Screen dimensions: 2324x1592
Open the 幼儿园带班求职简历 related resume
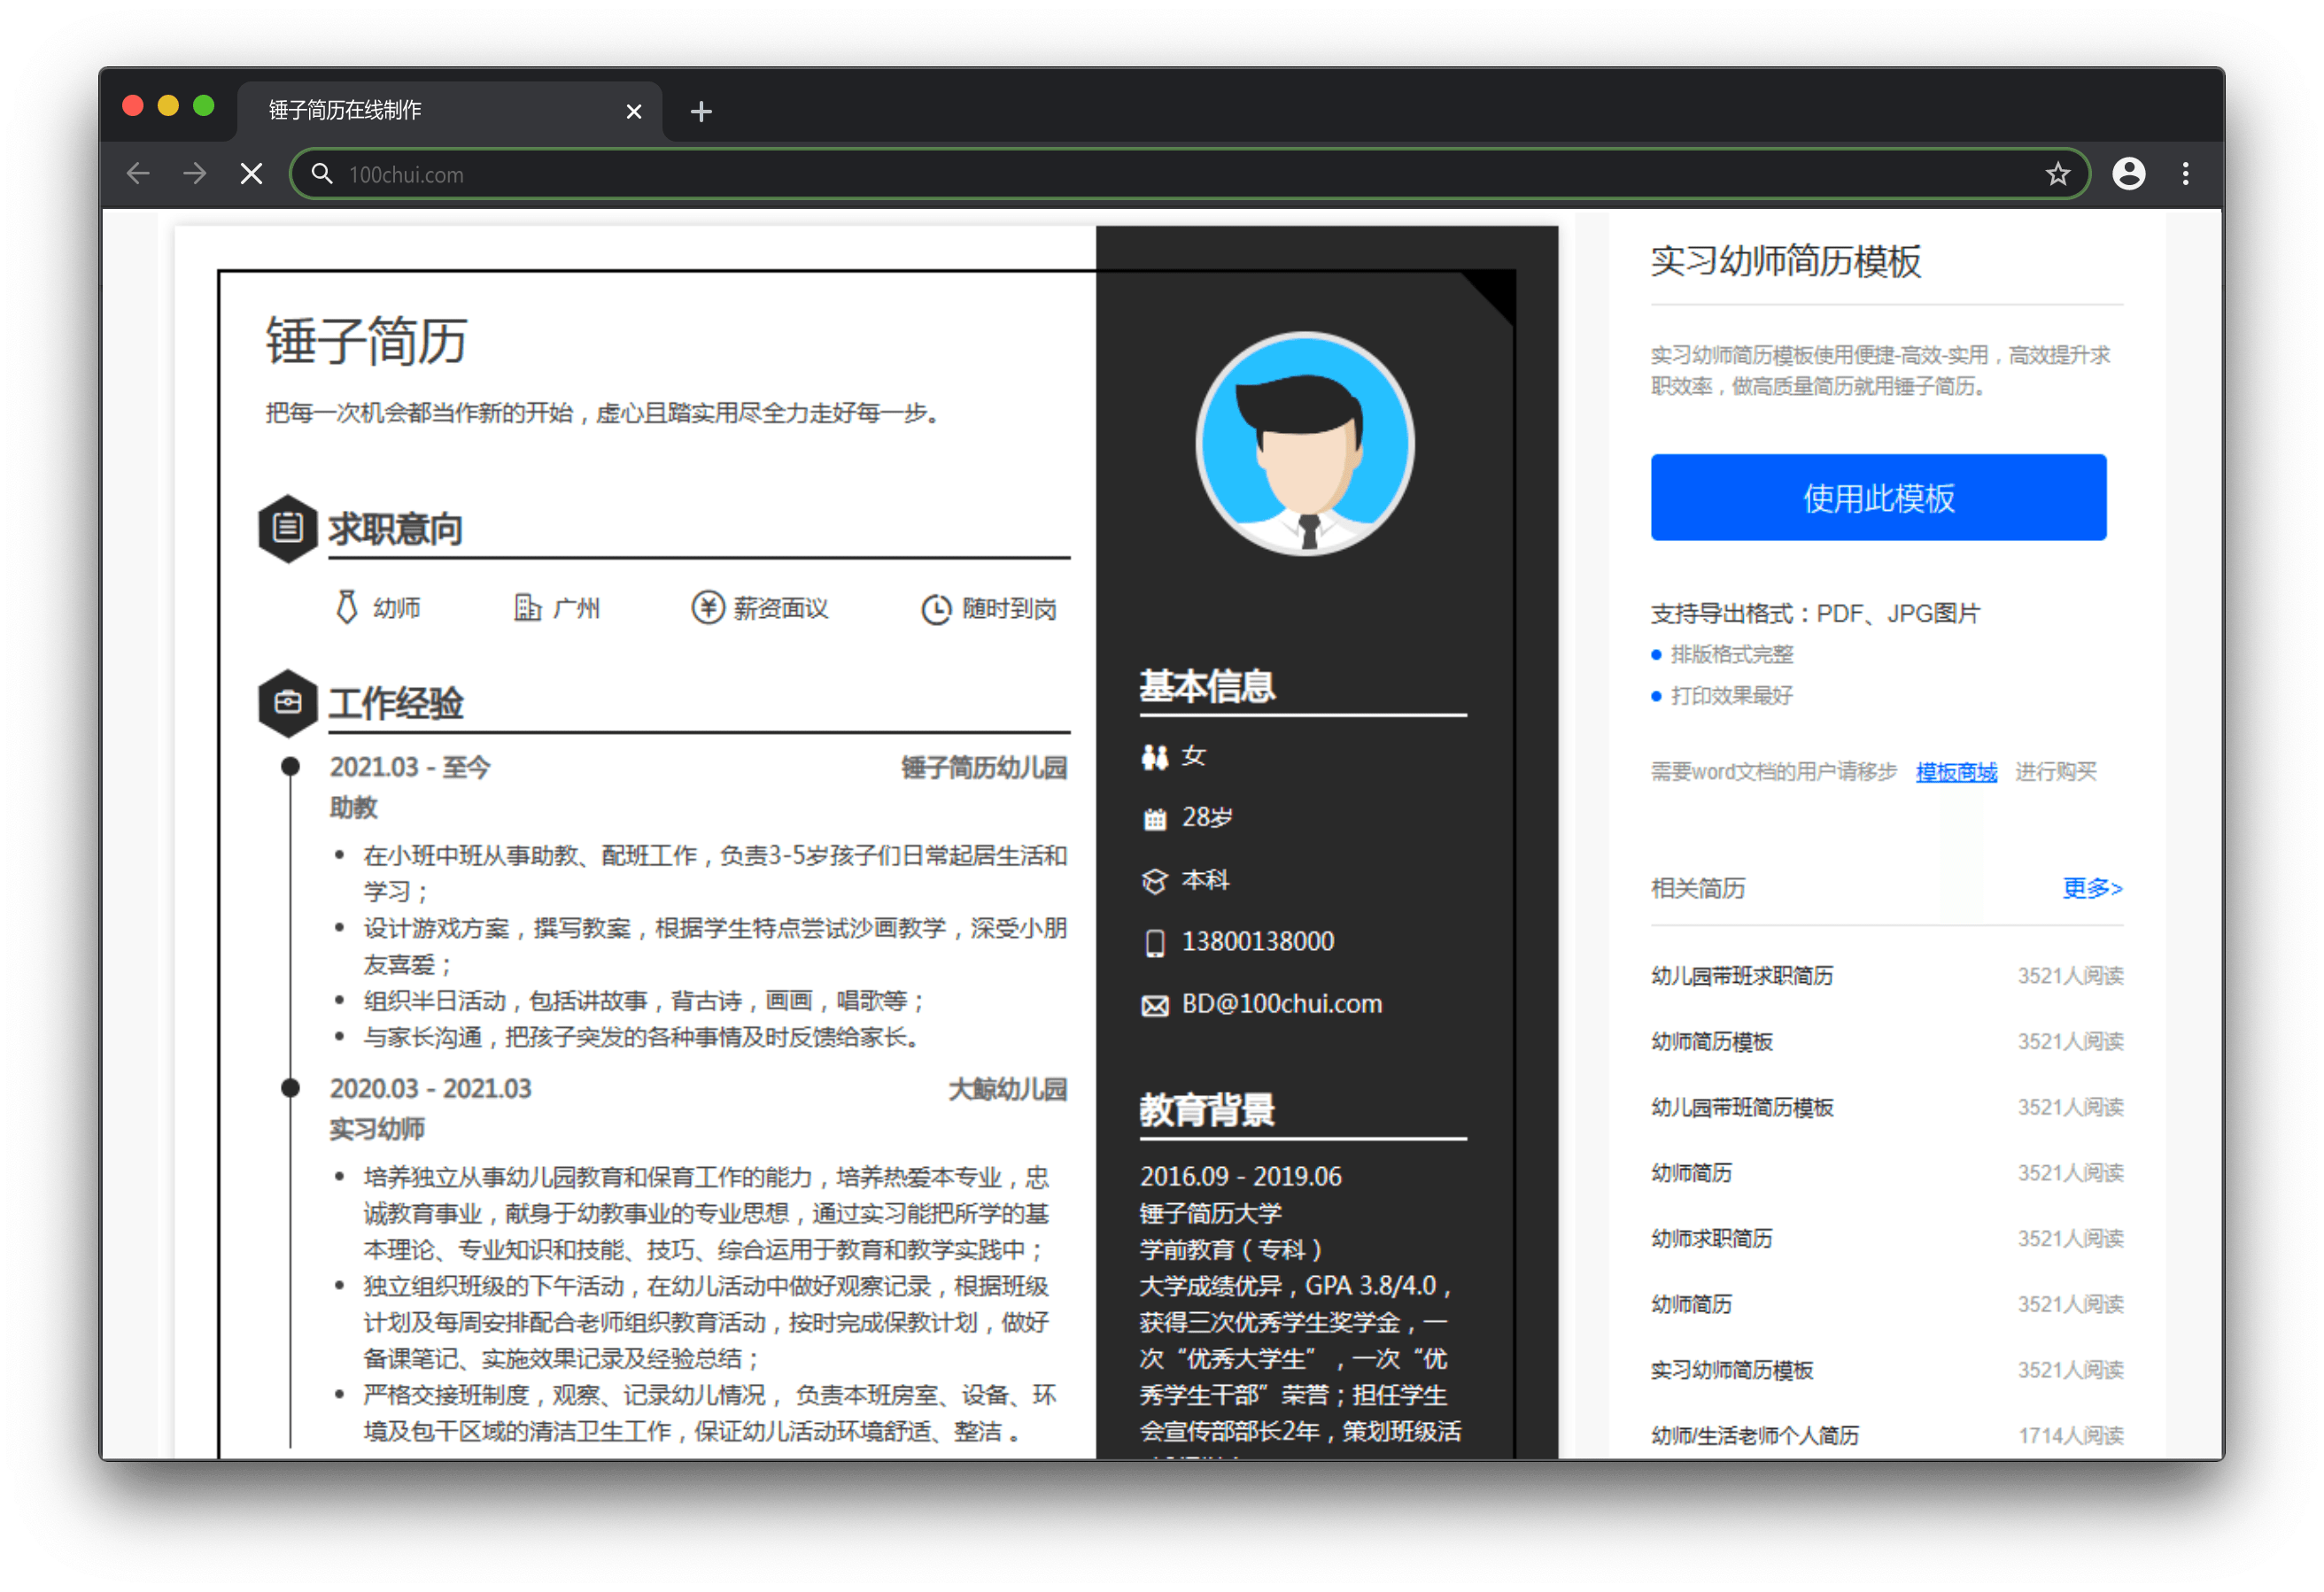click(1742, 975)
